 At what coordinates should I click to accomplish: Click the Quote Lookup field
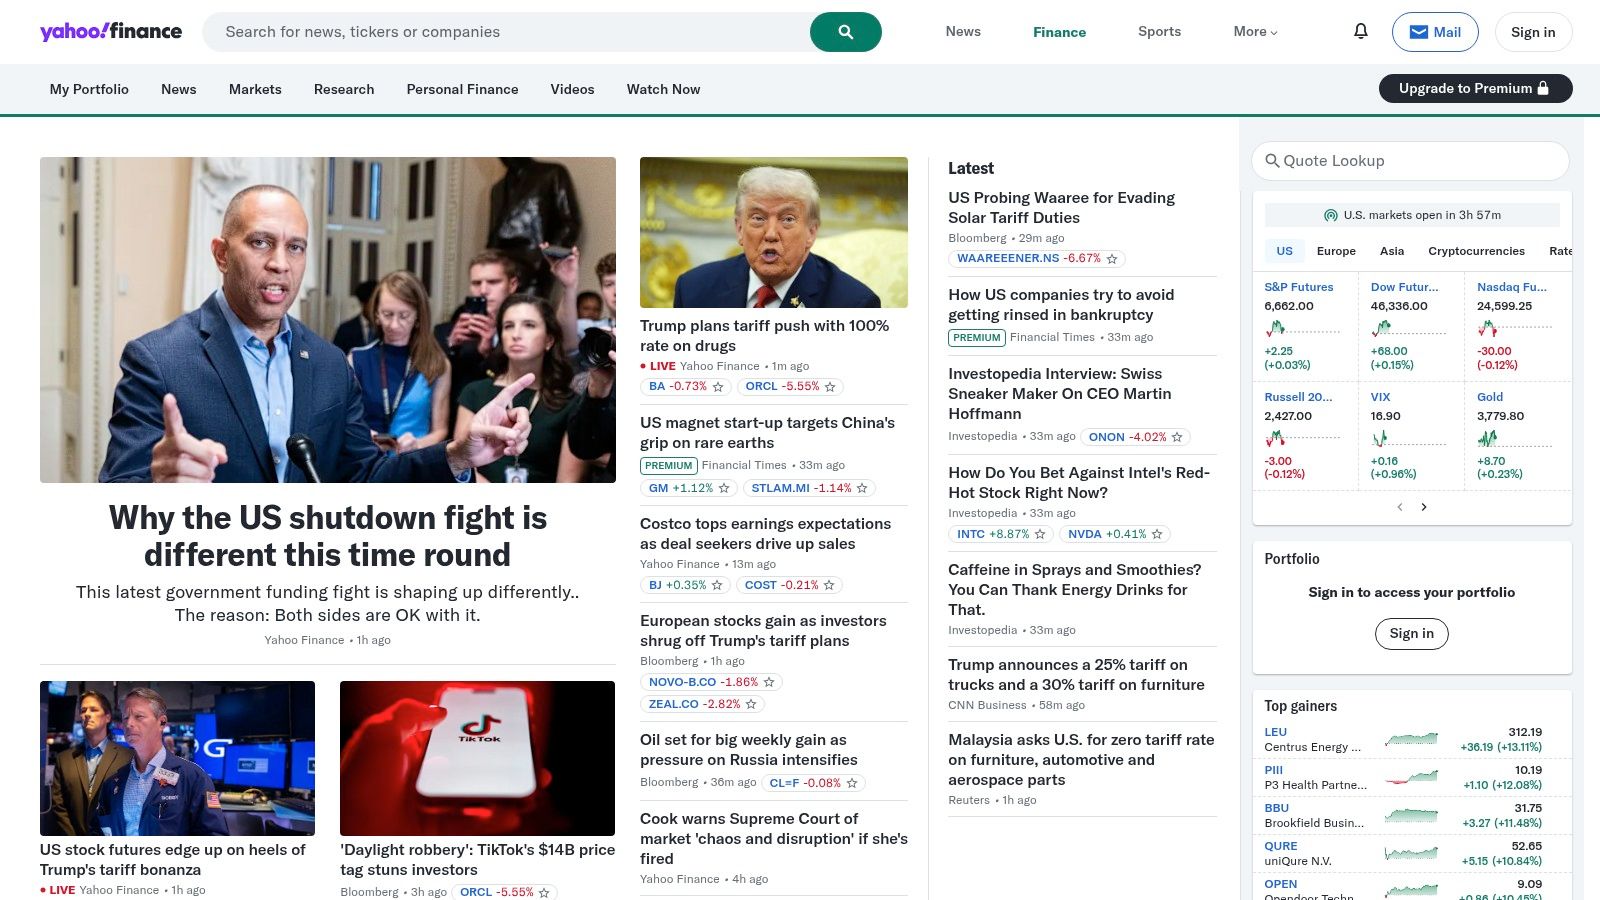point(1410,161)
